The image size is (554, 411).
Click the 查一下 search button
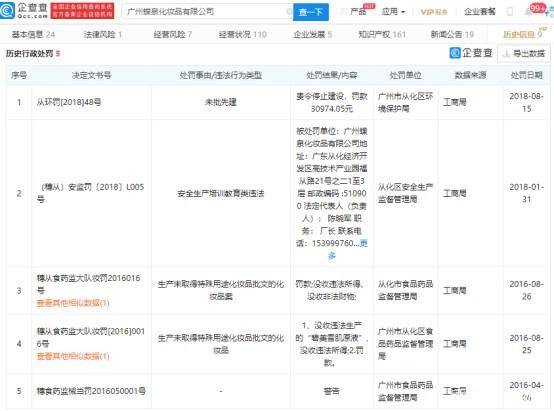click(x=311, y=12)
